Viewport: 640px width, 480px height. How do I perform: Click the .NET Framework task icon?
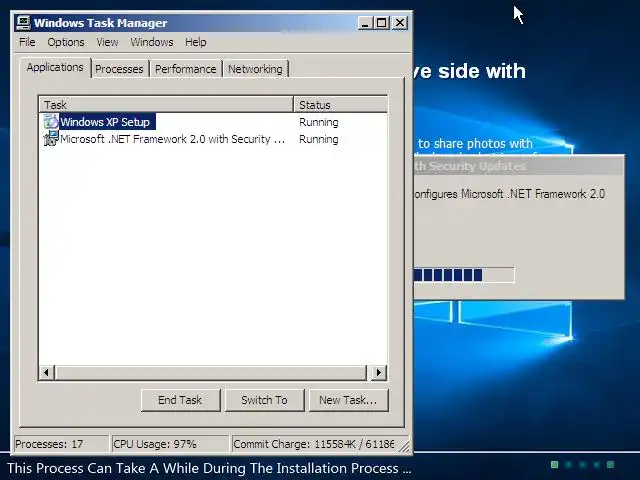pyautogui.click(x=51, y=139)
